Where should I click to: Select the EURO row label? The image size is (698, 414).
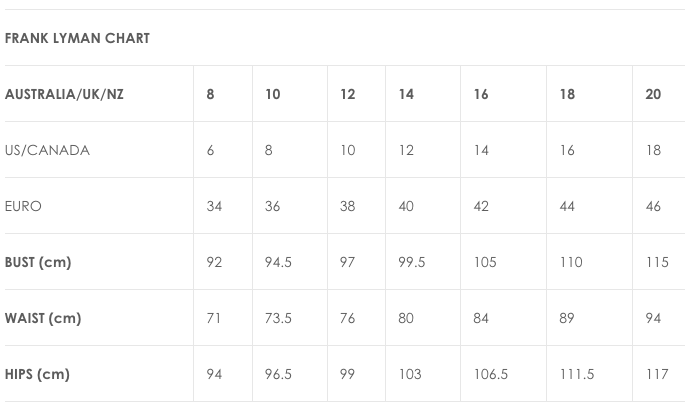click(23, 206)
